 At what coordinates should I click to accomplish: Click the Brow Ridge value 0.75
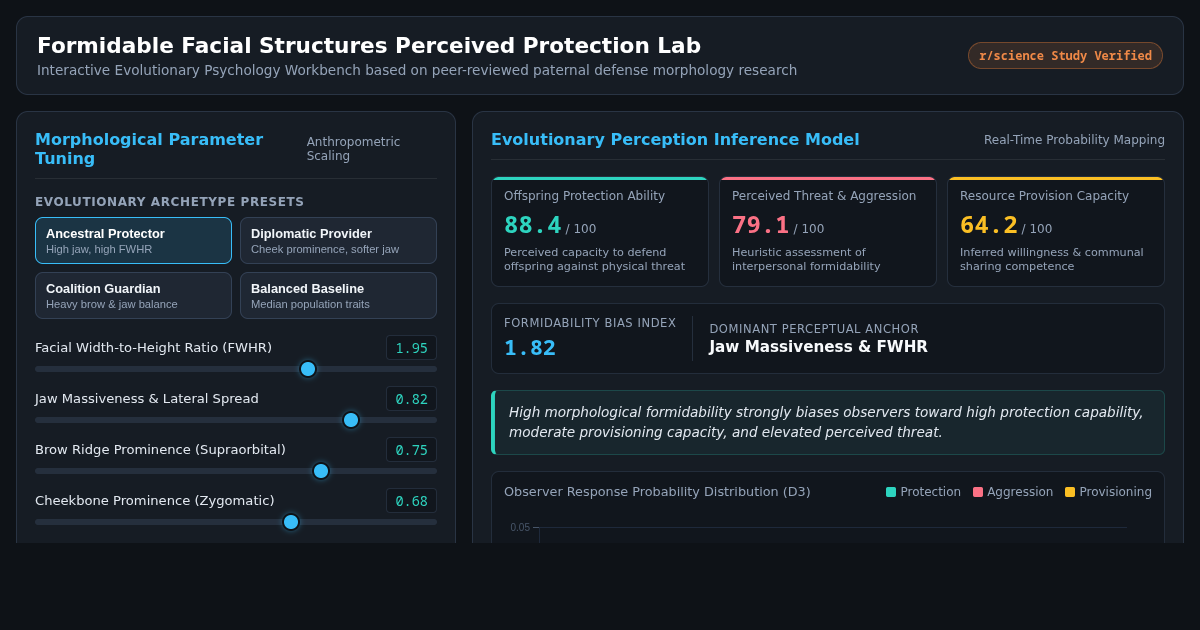(x=411, y=450)
